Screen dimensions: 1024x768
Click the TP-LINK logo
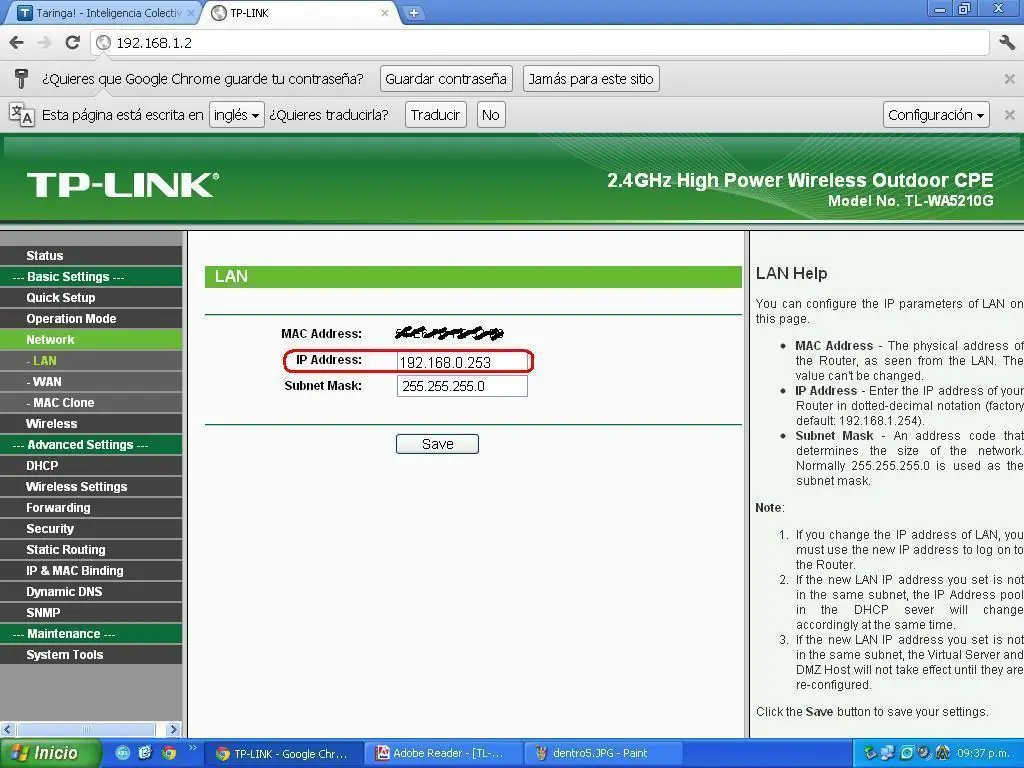coord(123,185)
